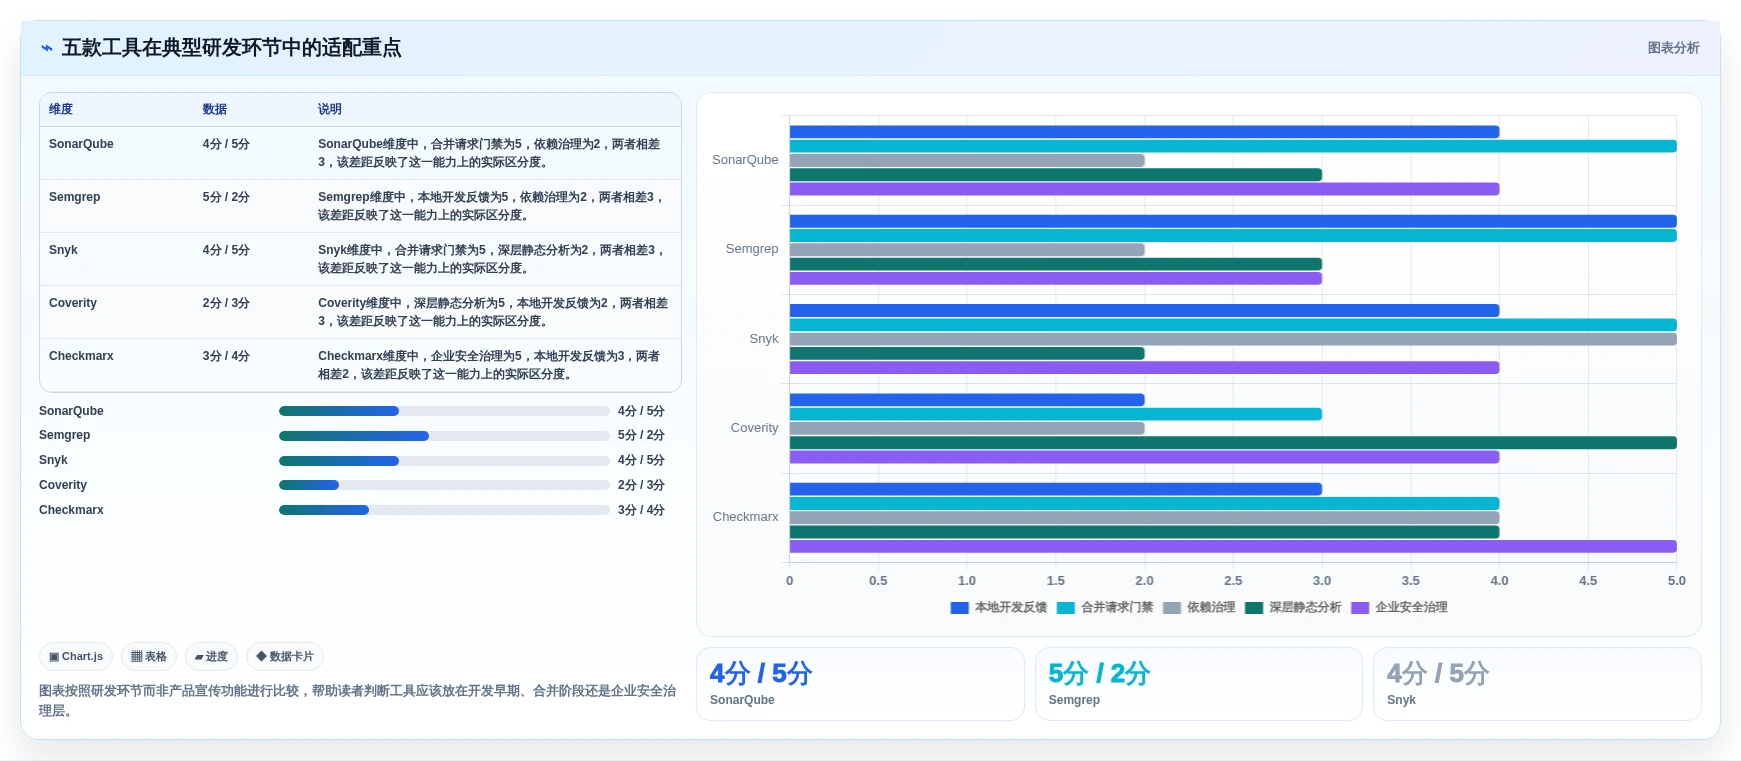
Task: Select the 表格 tag chip
Action: tap(149, 657)
